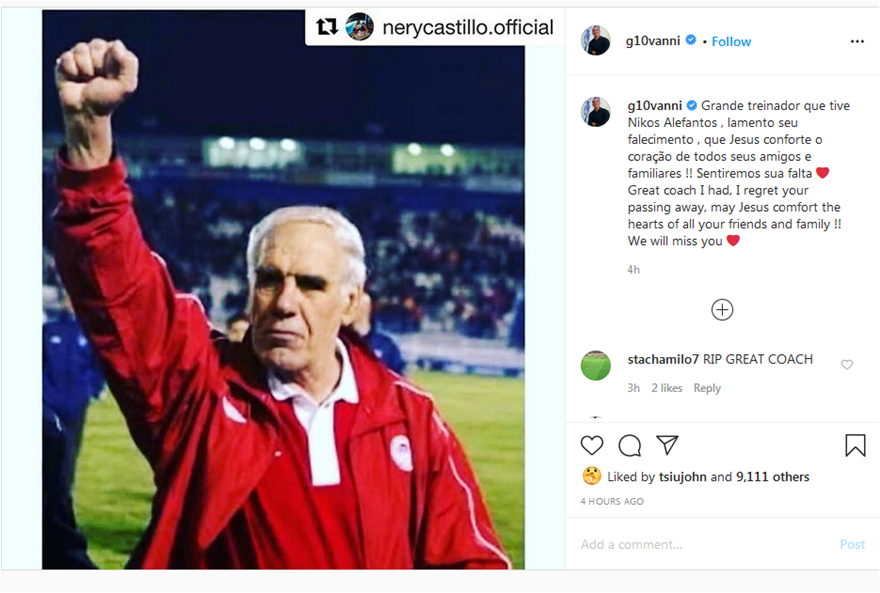The width and height of the screenshot is (880, 593).
Task: Open g10vanni username in post header
Action: pos(652,41)
